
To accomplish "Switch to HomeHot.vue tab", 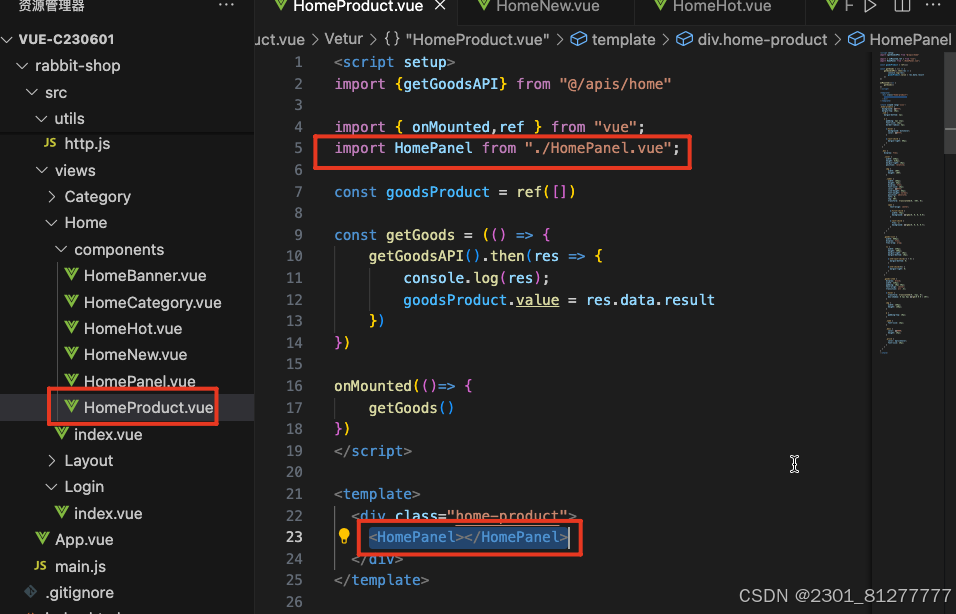I will (722, 6).
